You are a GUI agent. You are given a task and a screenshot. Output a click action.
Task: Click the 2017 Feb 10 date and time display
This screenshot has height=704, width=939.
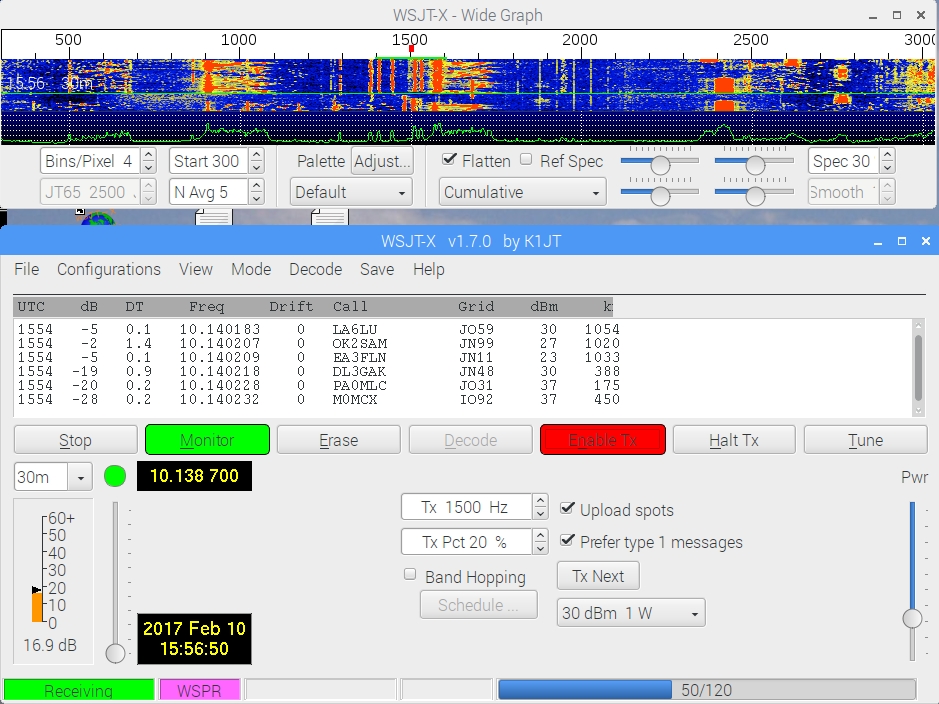[x=195, y=639]
